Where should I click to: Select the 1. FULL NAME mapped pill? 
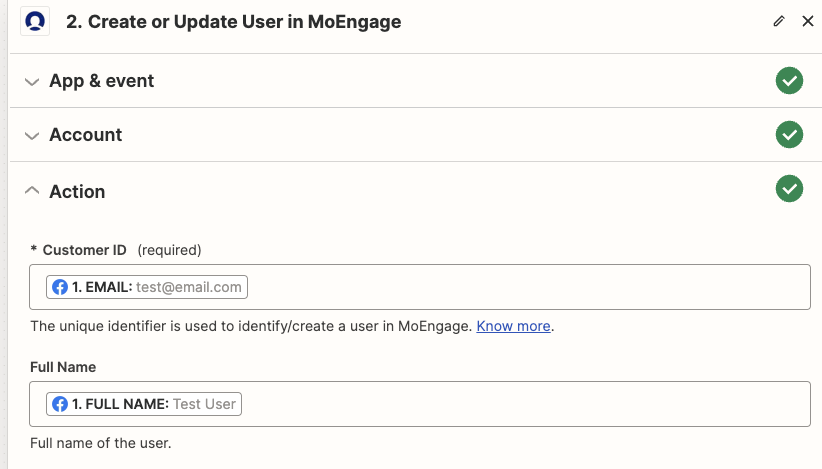pos(144,404)
